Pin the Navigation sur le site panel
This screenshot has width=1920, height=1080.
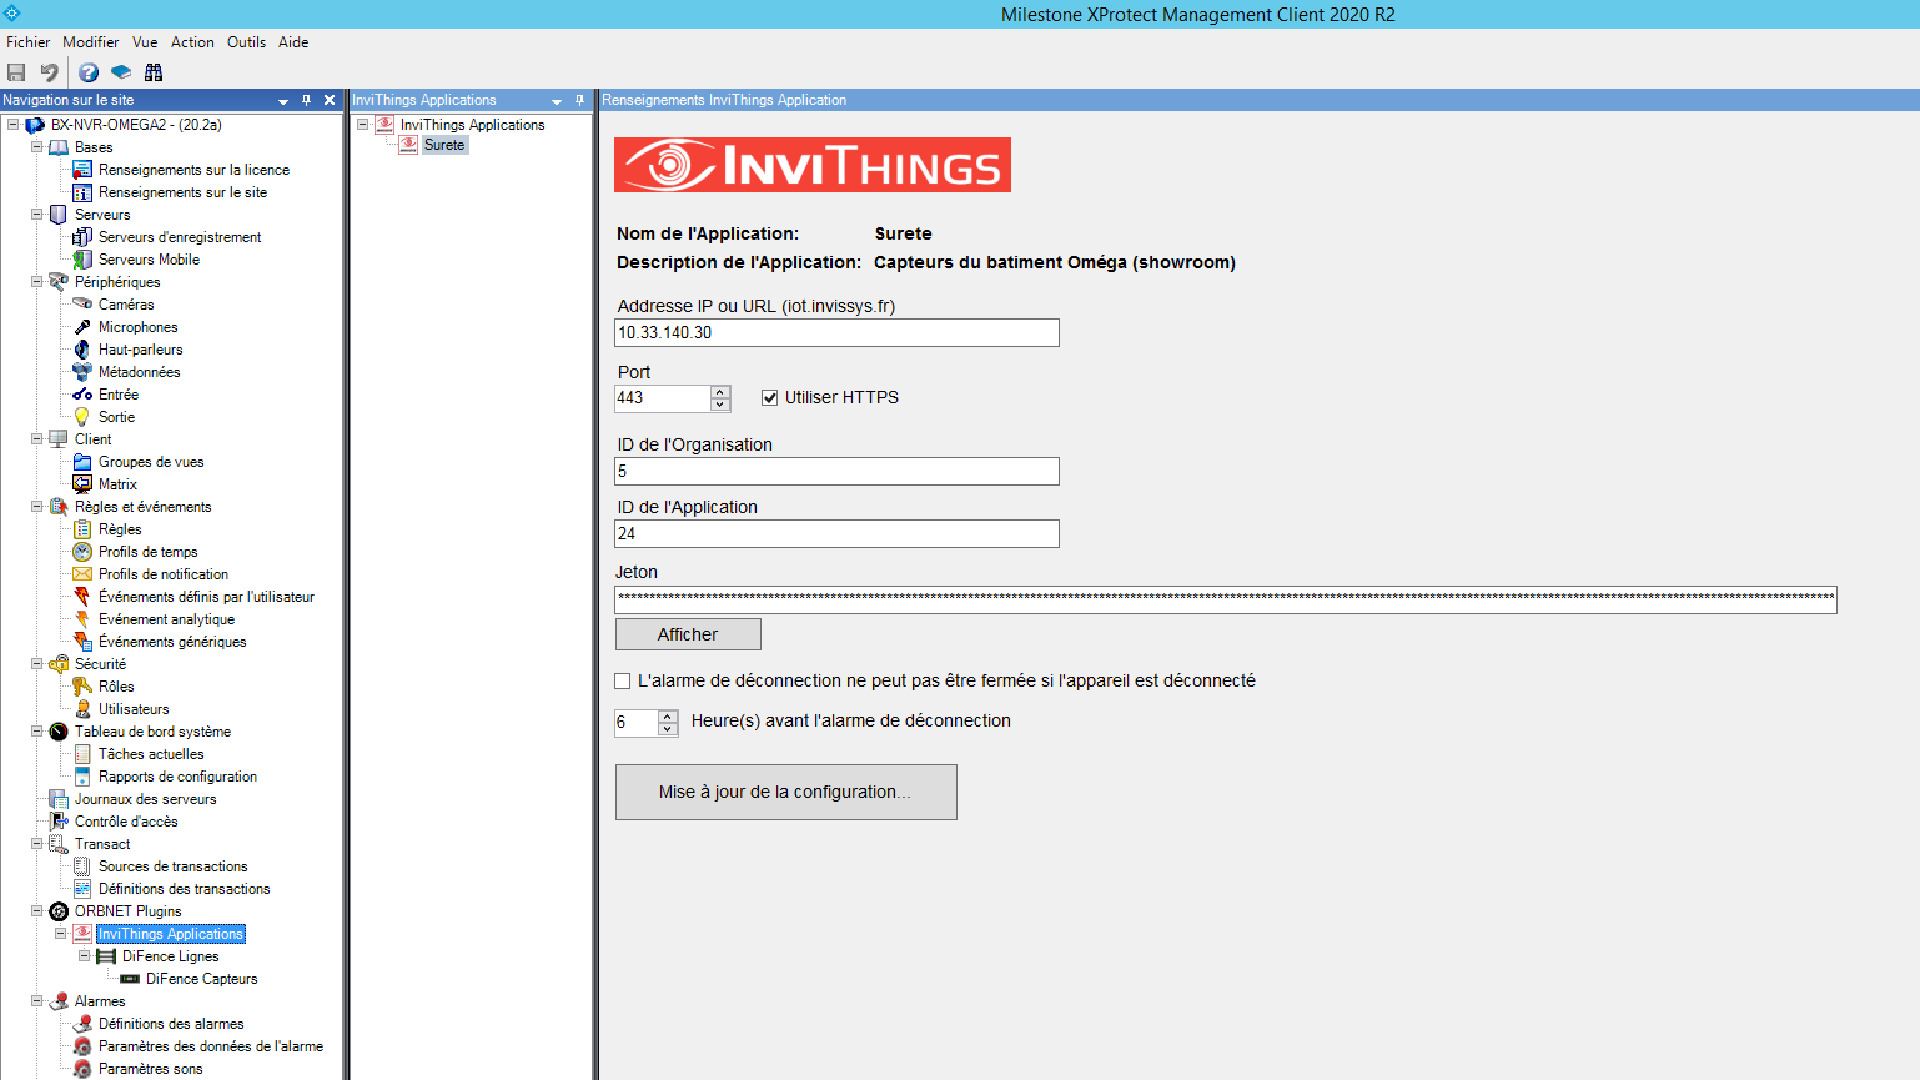306,100
